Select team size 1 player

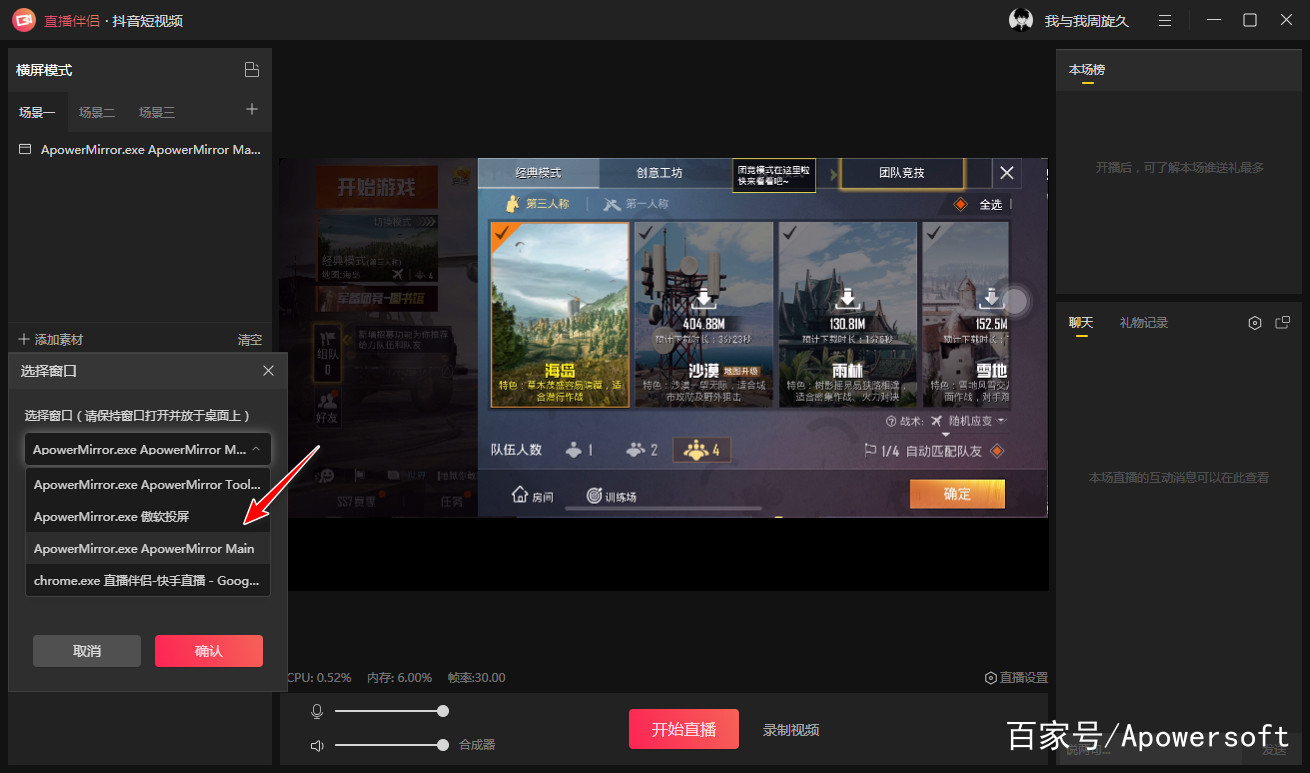pyautogui.click(x=579, y=450)
